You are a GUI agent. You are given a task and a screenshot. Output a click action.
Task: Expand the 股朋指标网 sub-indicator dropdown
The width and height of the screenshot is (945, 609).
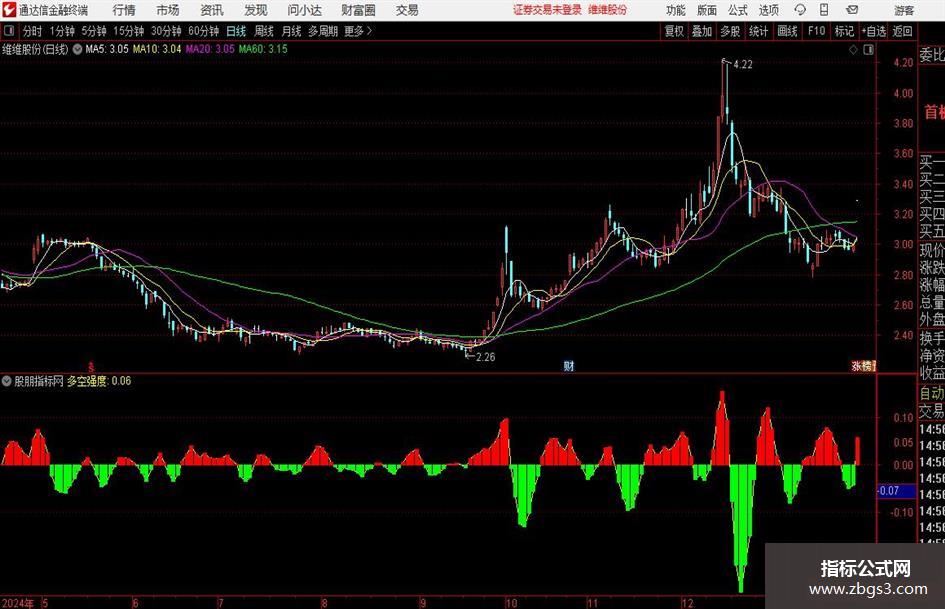pyautogui.click(x=7, y=381)
